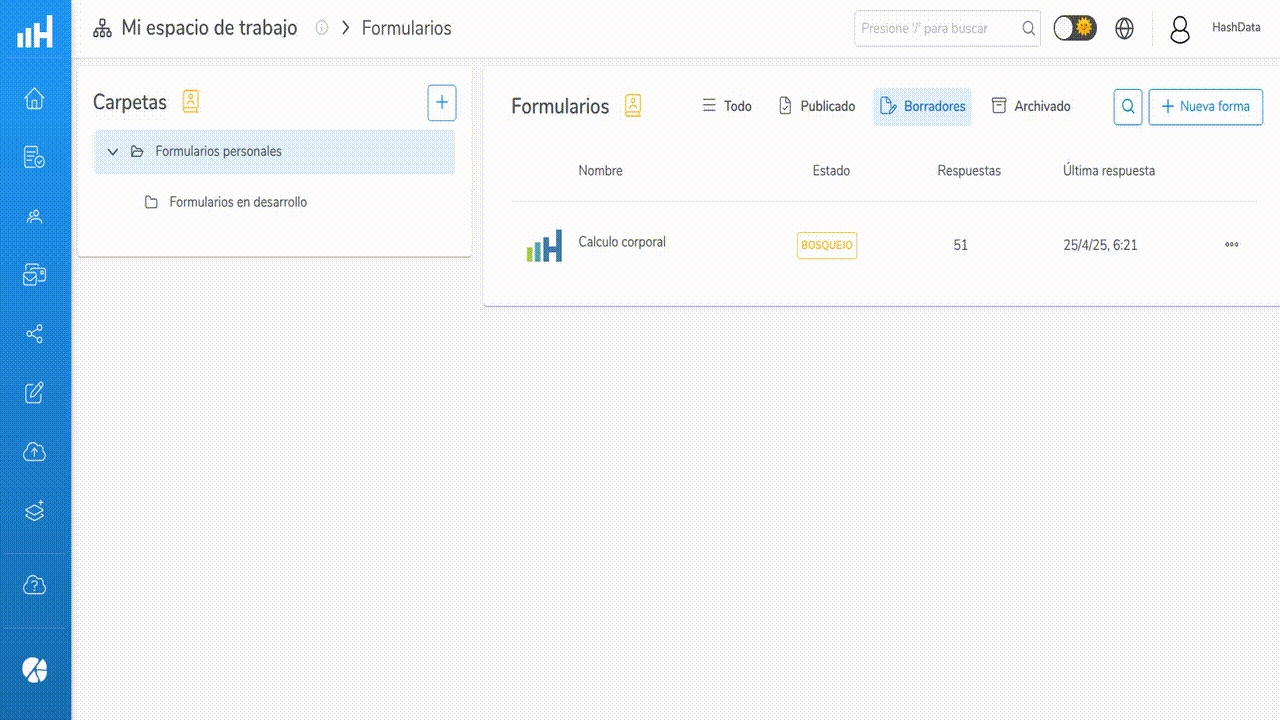This screenshot has height=720, width=1280.
Task: Click the Estado column header
Action: (x=831, y=171)
